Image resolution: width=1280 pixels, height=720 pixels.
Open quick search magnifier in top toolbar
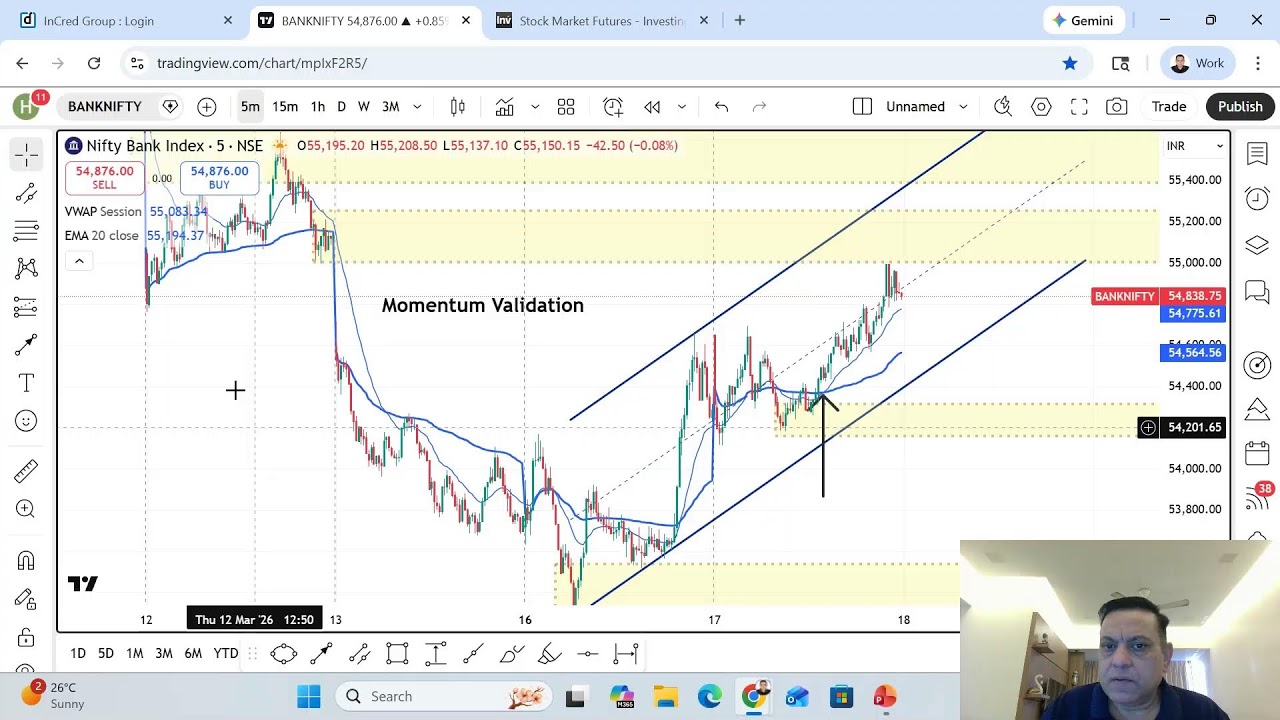coord(1003,107)
